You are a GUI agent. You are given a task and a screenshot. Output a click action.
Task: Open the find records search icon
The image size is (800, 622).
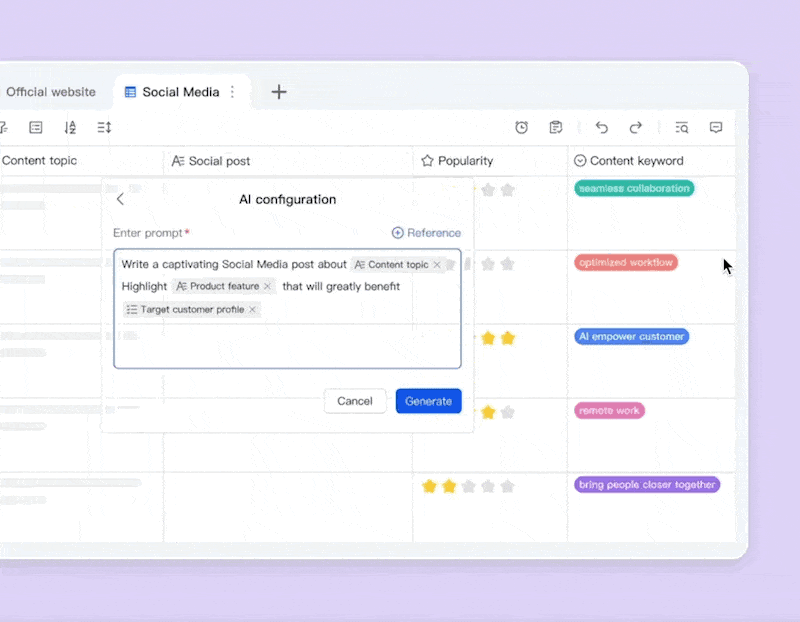[682, 128]
